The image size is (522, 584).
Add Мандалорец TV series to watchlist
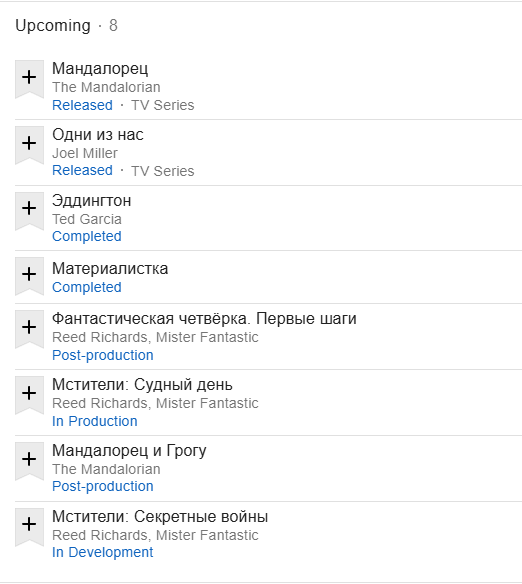[x=29, y=79]
